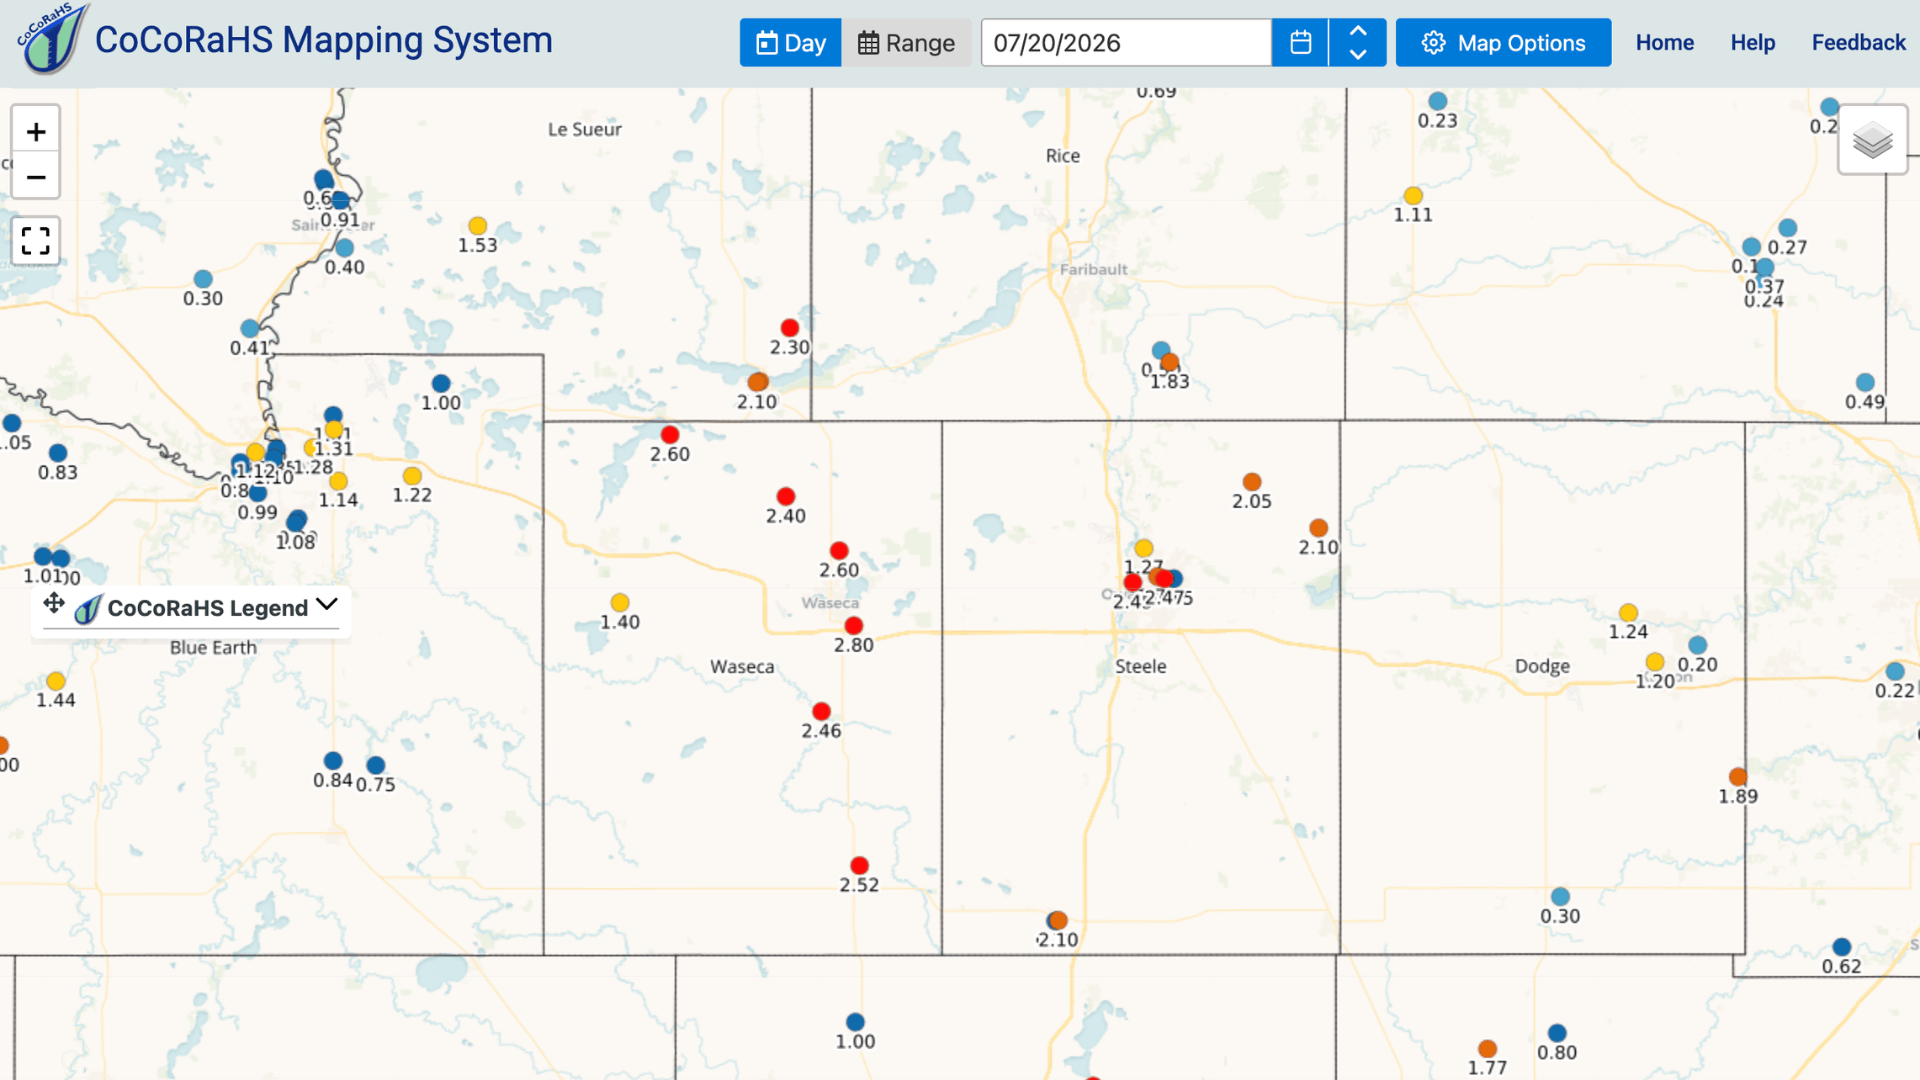Select the 0.49 blue station marker
This screenshot has height=1080, width=1920.
pyautogui.click(x=1865, y=383)
